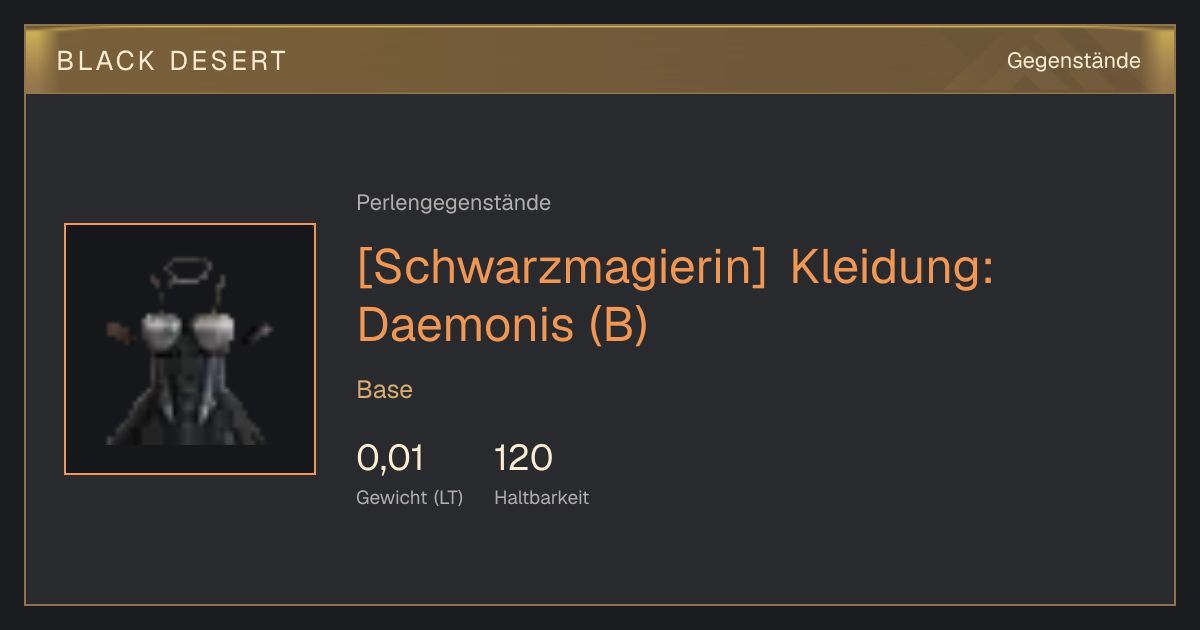Click the gold header banner center

[x=600, y=60]
